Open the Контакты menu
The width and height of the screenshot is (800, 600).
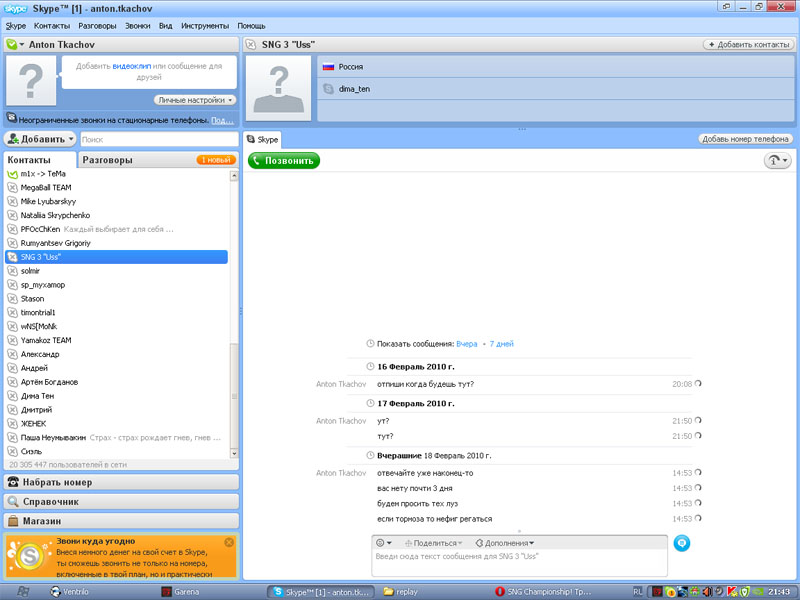pos(52,26)
